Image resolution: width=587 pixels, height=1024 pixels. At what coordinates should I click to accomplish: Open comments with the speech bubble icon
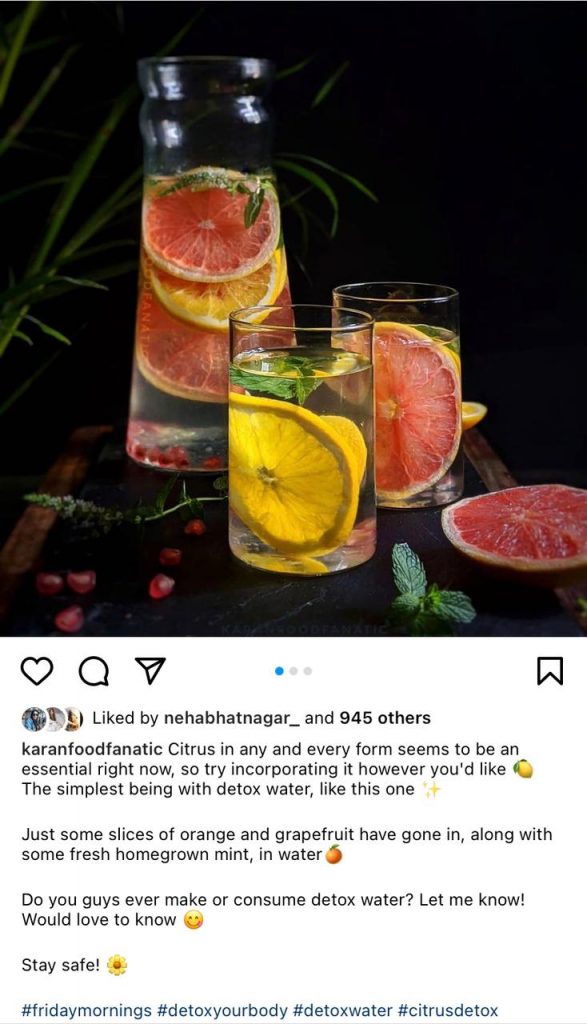[94, 671]
